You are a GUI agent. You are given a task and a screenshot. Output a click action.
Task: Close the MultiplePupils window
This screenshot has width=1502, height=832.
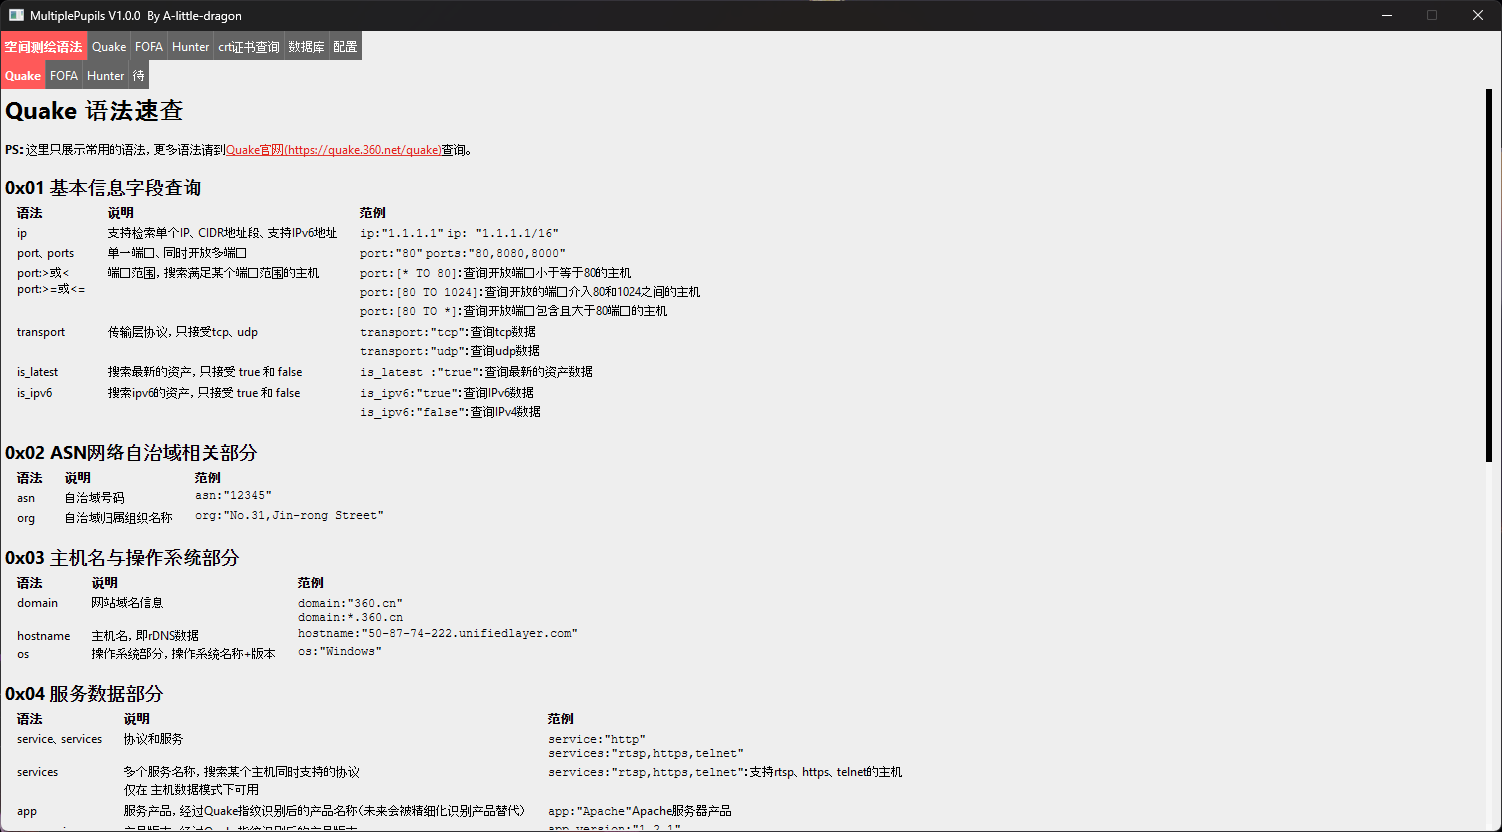[x=1478, y=15]
